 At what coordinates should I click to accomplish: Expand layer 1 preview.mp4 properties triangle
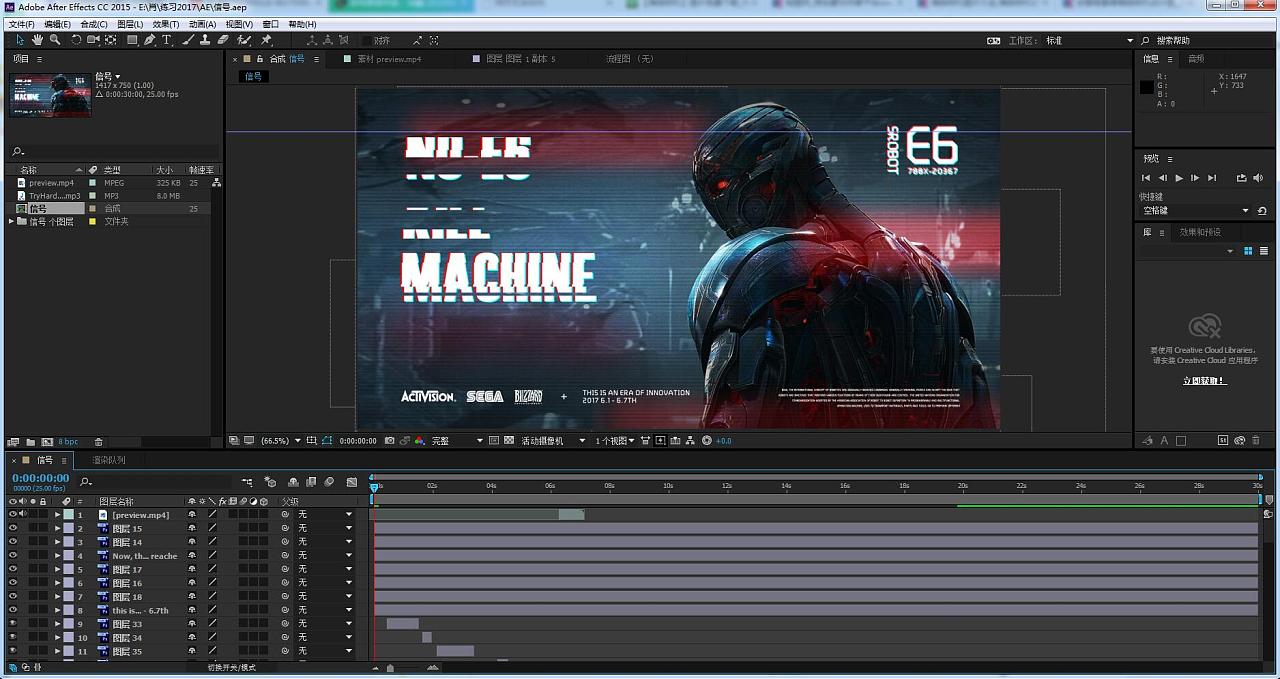[58, 514]
